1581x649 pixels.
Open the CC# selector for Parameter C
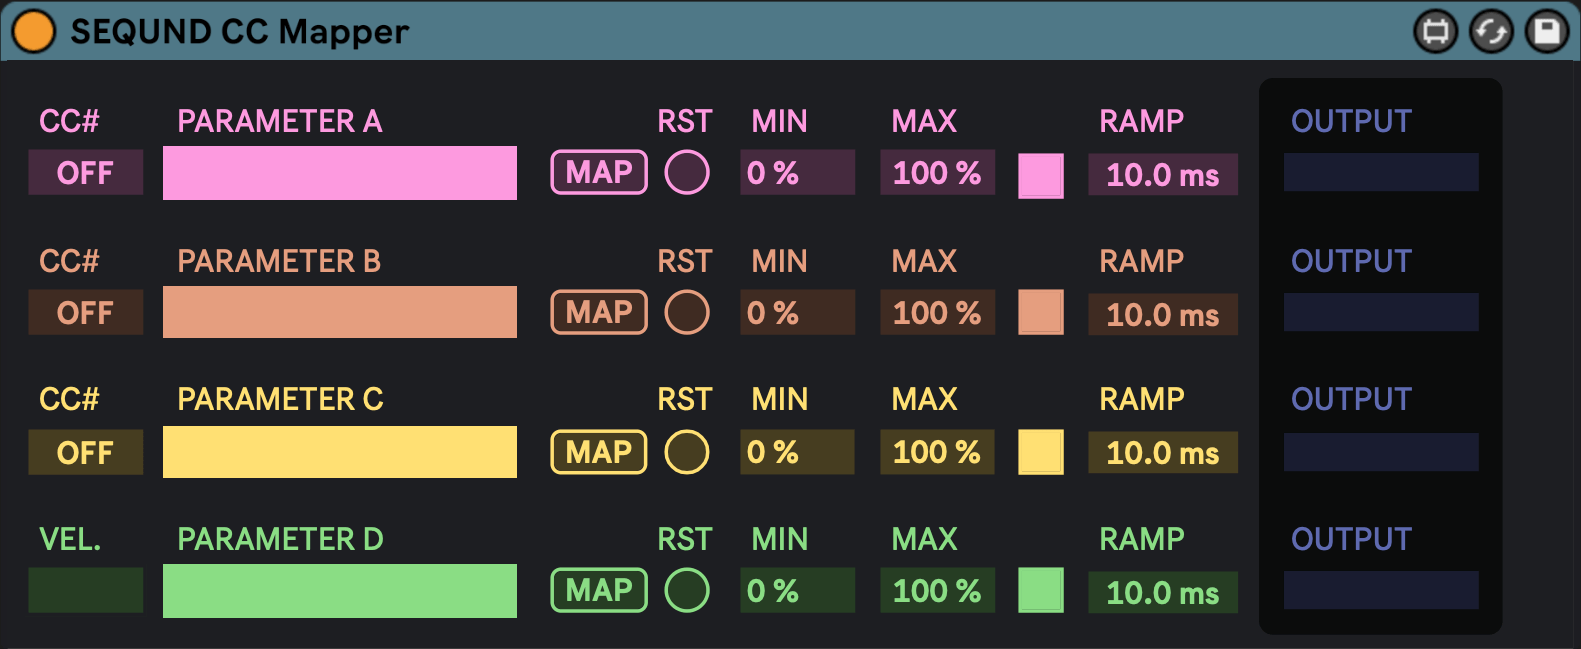click(x=85, y=452)
